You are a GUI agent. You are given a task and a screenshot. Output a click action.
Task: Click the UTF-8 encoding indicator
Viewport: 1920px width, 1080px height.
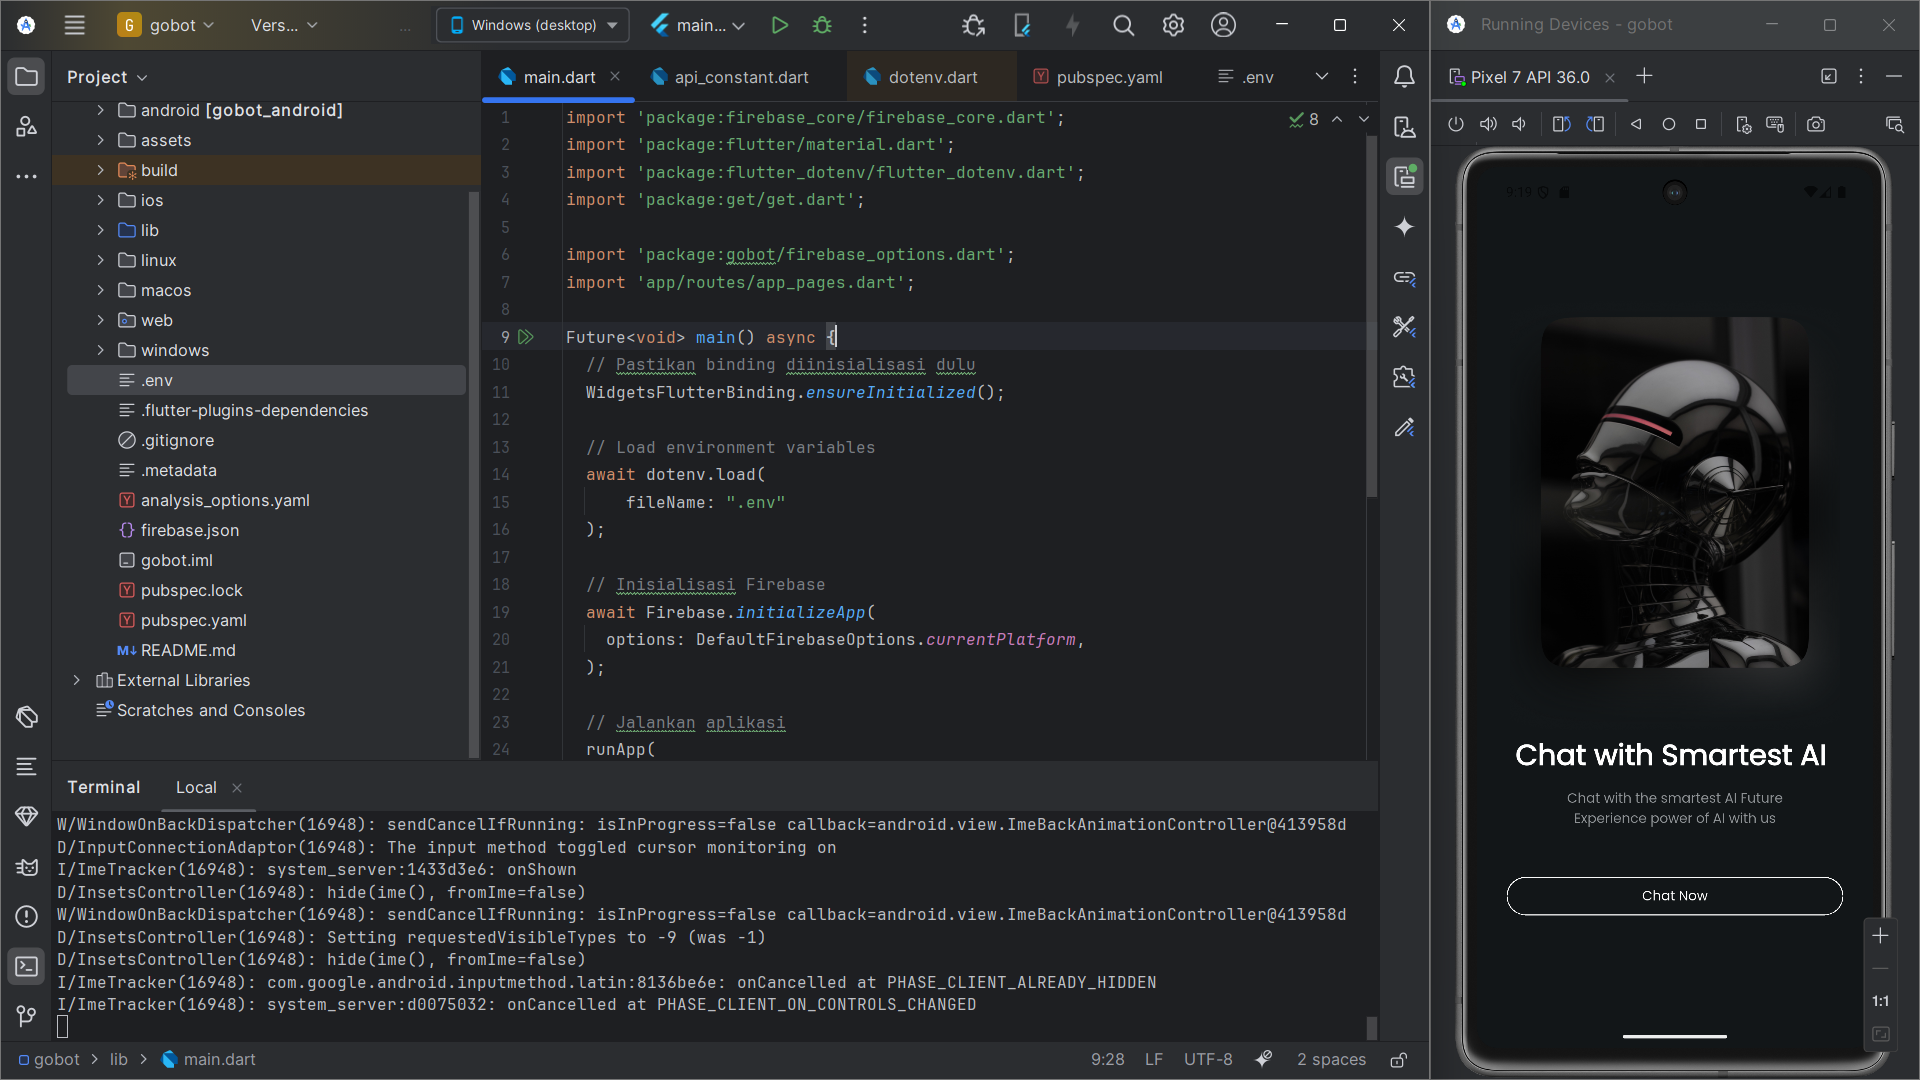[1208, 1059]
